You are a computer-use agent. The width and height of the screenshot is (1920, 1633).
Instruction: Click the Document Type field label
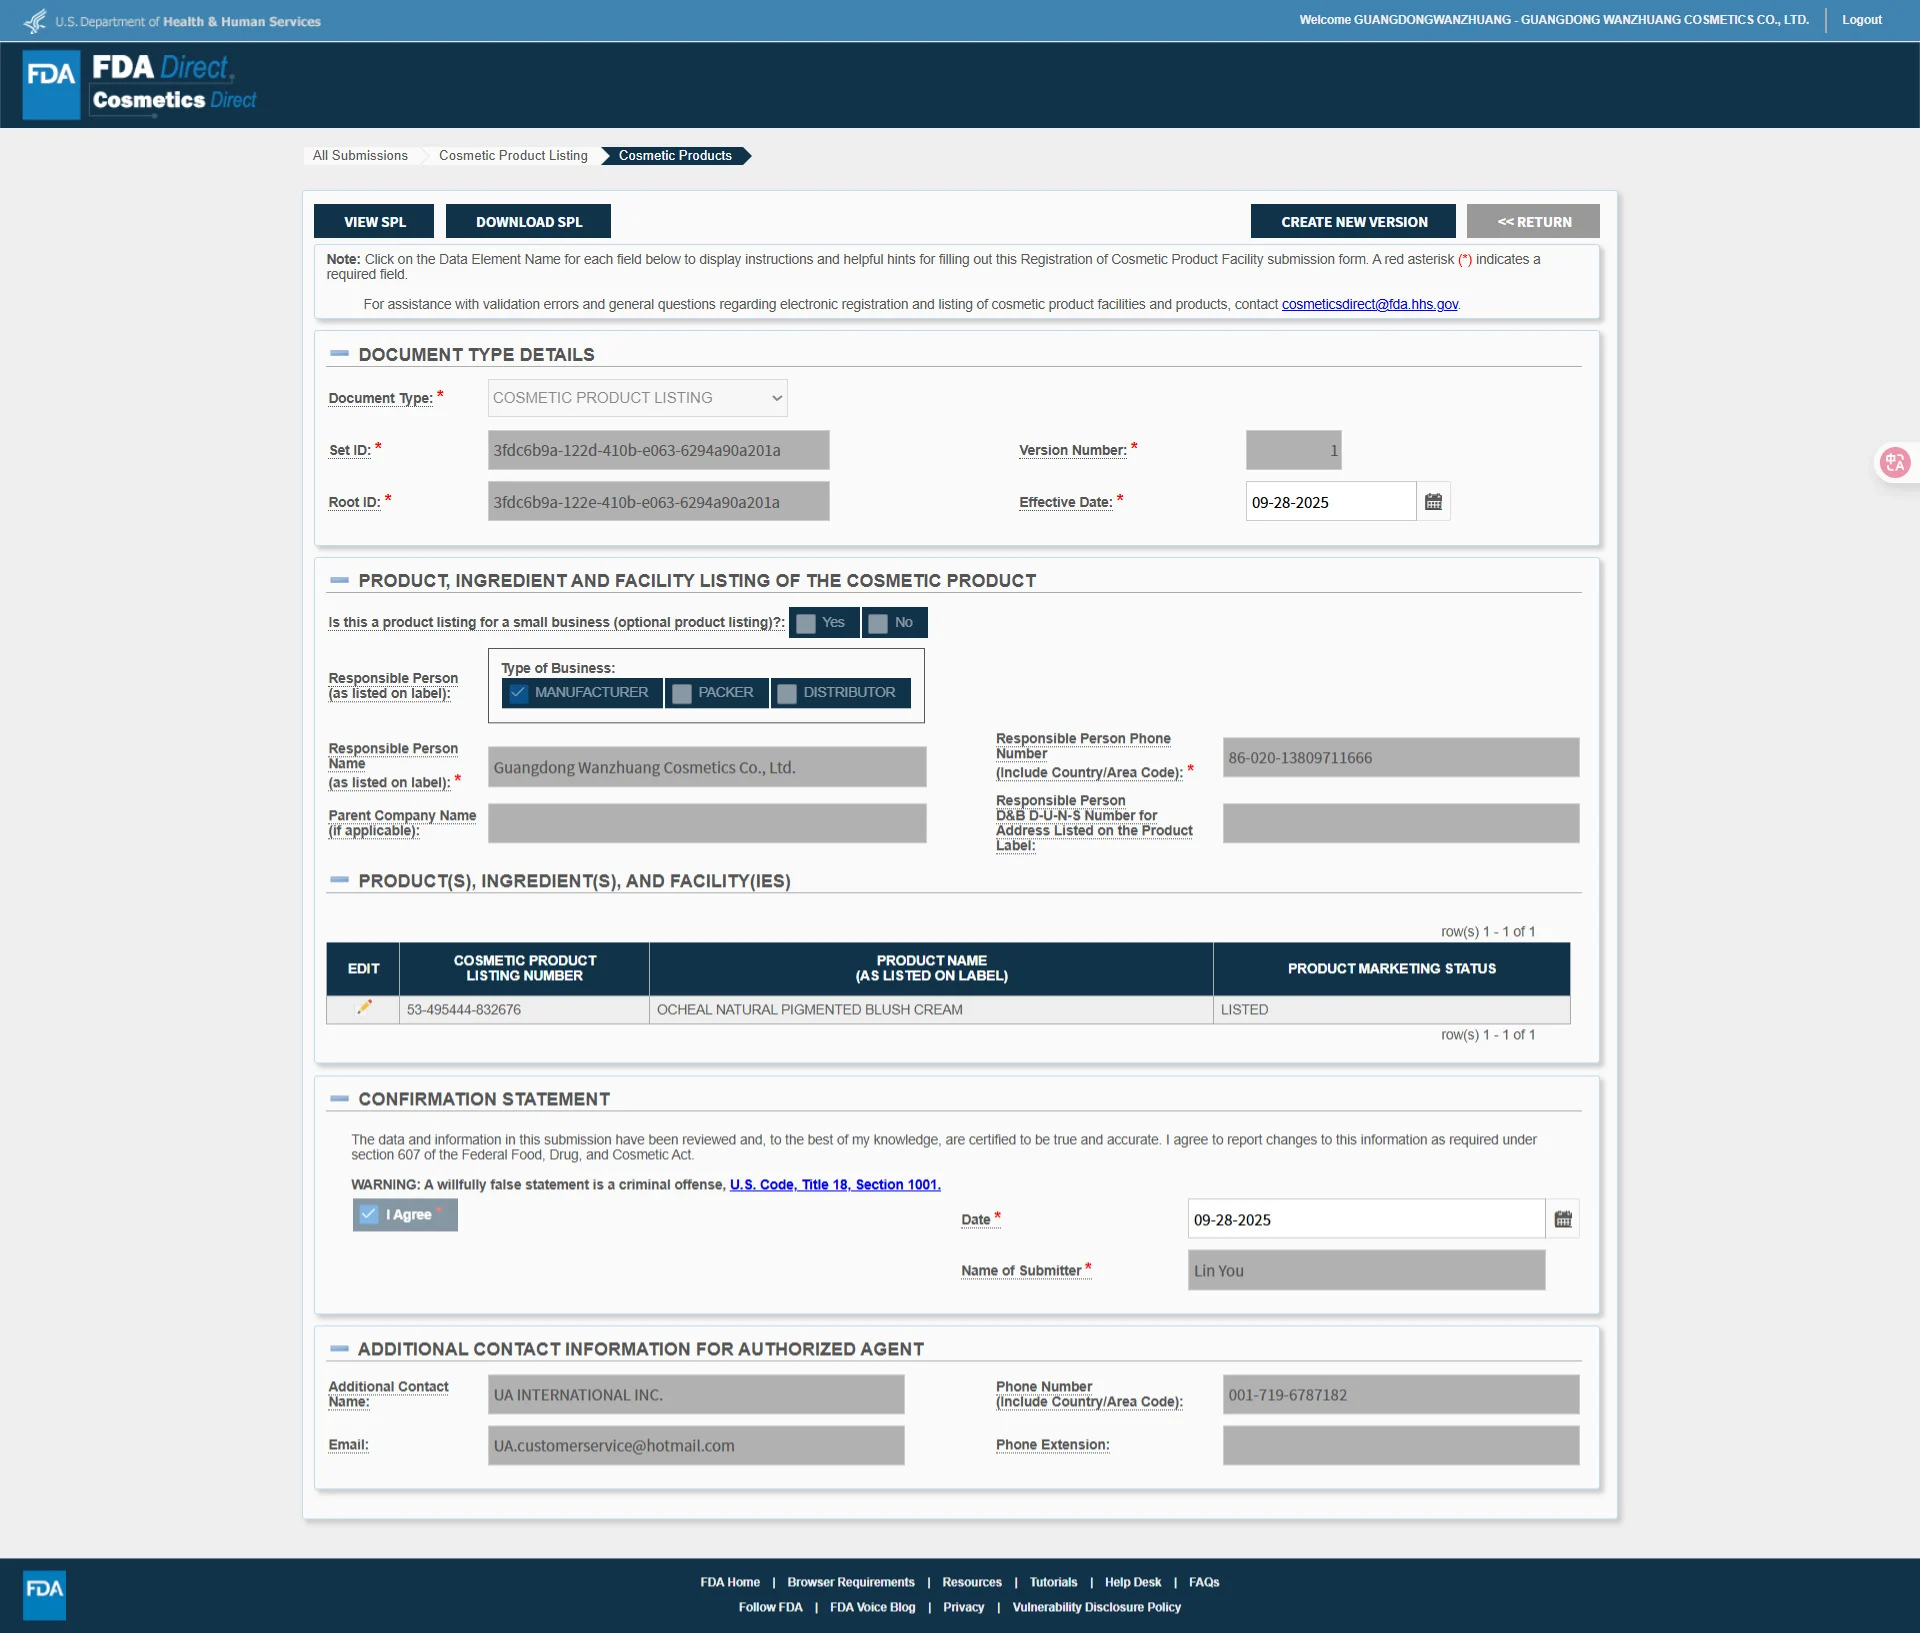pyautogui.click(x=380, y=398)
